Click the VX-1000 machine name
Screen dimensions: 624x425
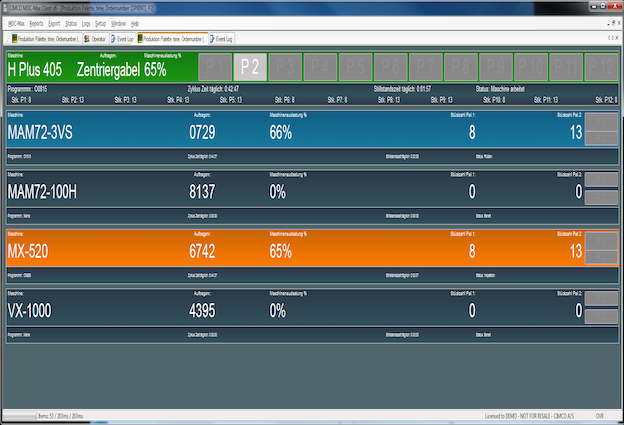pos(29,311)
